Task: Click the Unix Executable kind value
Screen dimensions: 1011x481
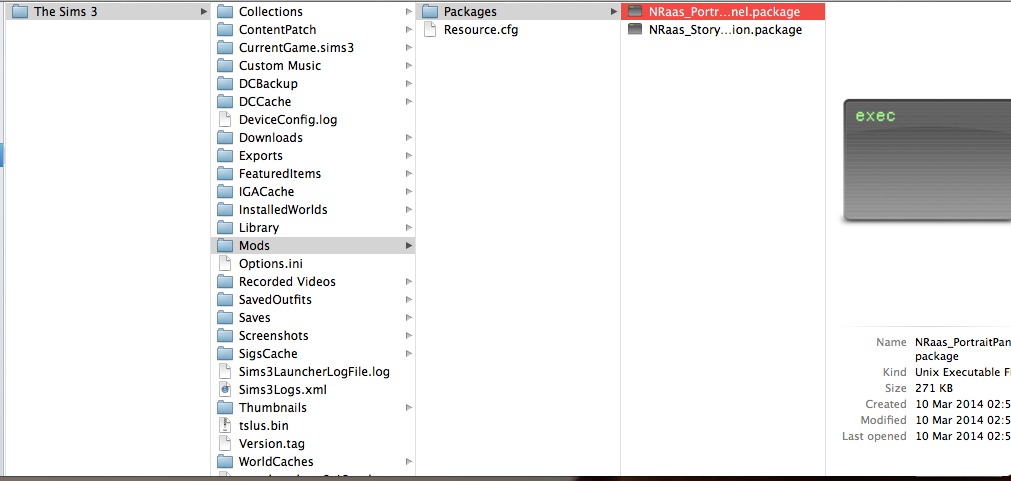Action: coord(963,373)
